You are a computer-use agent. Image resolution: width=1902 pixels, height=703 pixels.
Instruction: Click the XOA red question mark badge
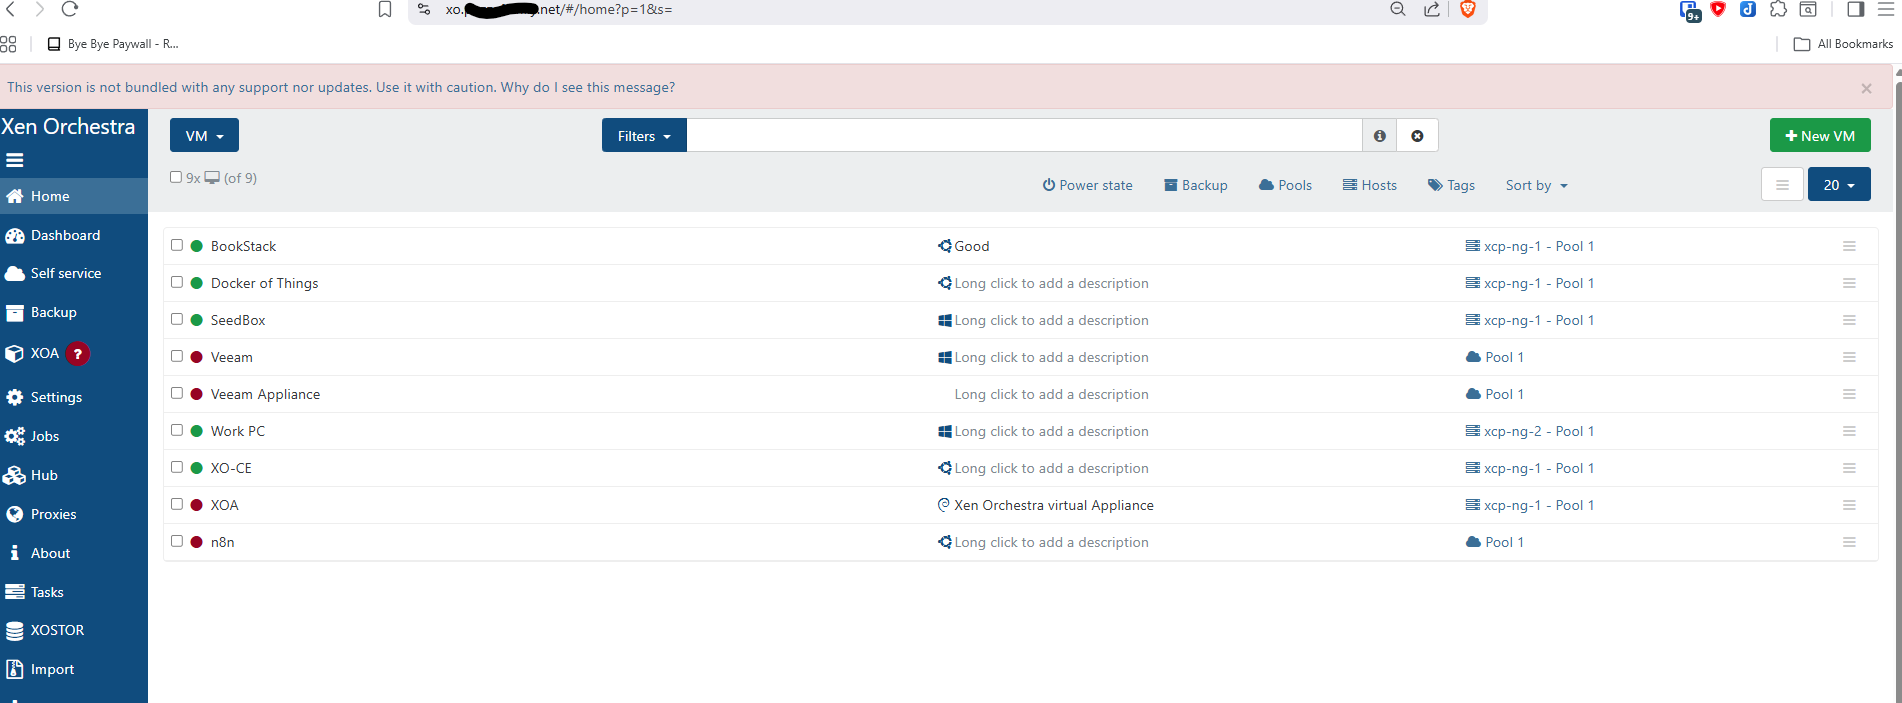78,354
